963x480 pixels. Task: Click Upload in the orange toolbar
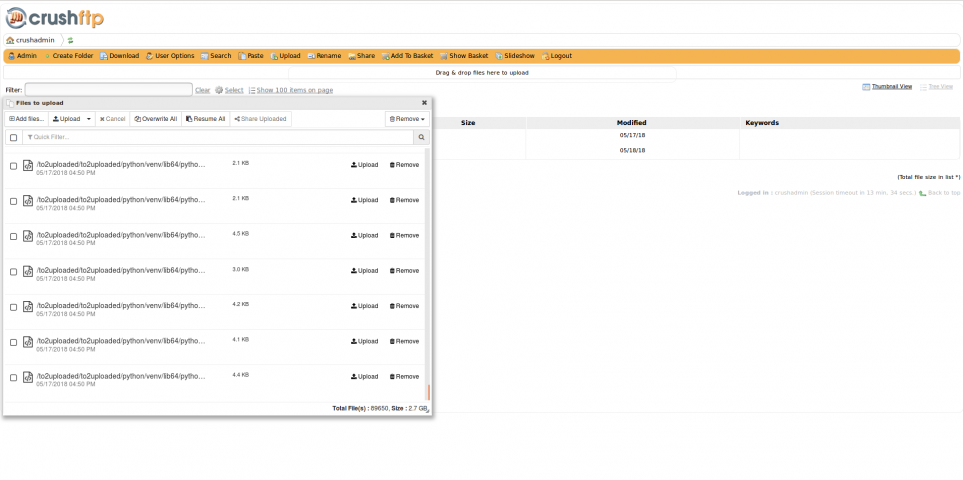click(x=286, y=56)
